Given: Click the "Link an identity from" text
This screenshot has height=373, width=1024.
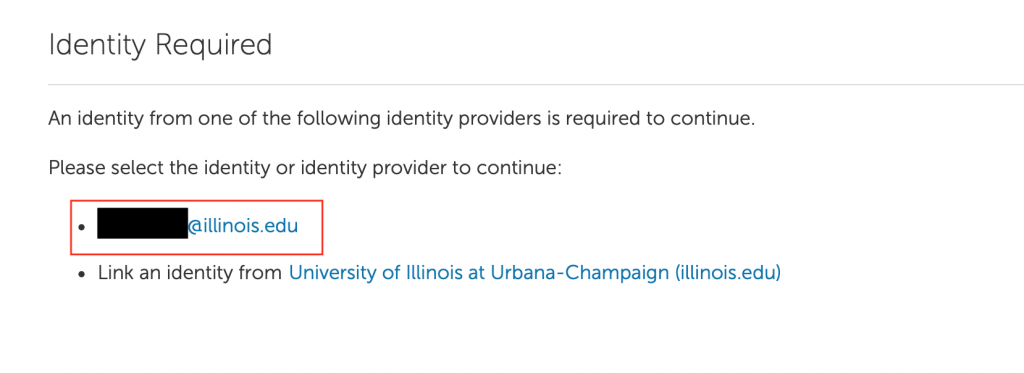Looking at the screenshot, I should [x=190, y=272].
